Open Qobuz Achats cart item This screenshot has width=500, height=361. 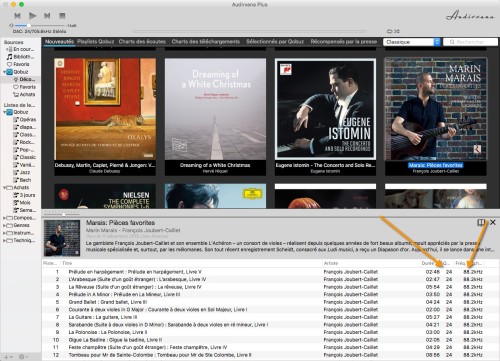pyautogui.click(x=24, y=95)
